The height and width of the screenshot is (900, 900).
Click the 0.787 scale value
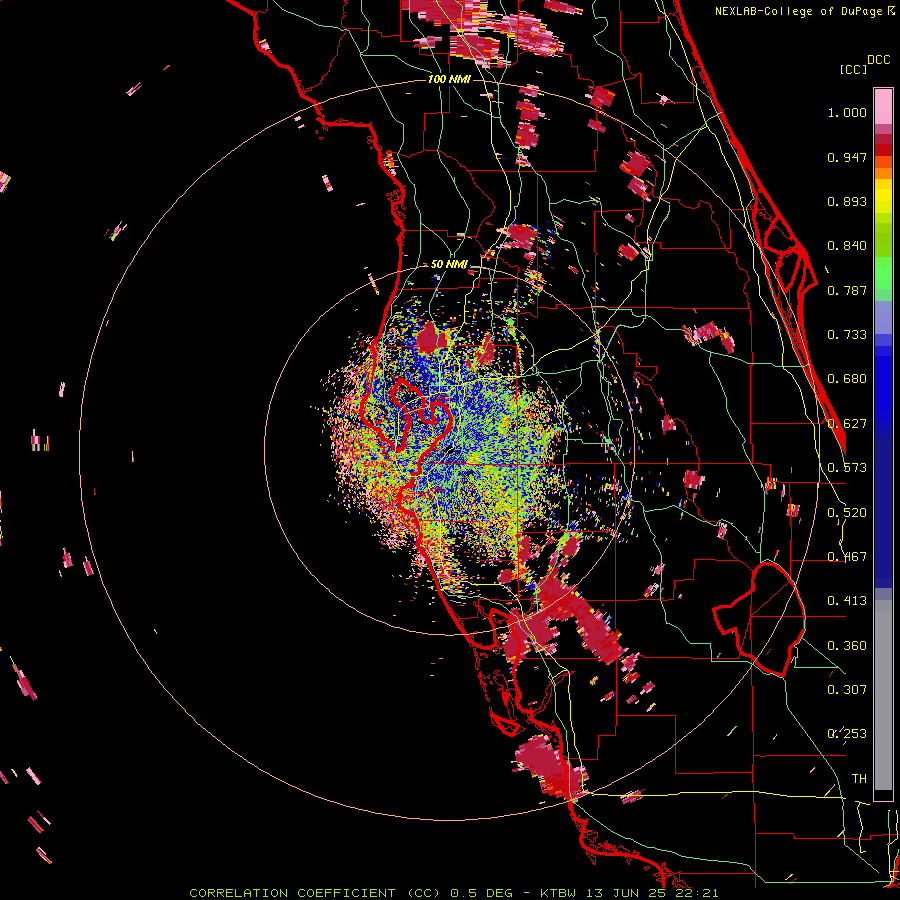847,290
